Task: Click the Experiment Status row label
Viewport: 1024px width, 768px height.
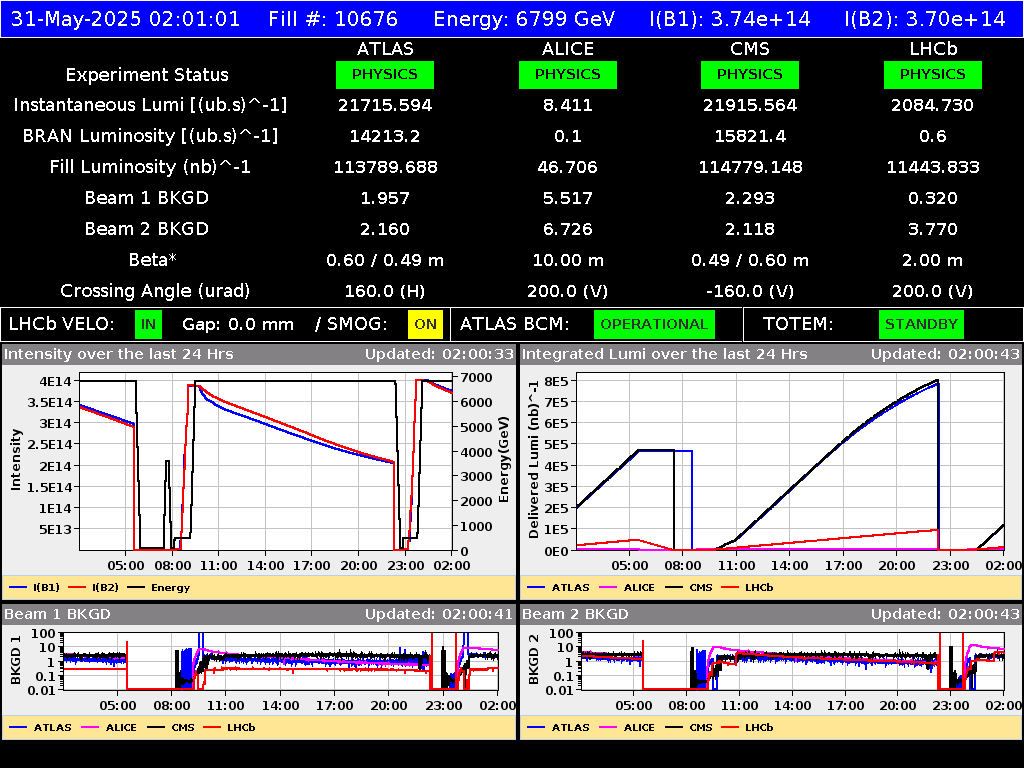Action: [147, 75]
